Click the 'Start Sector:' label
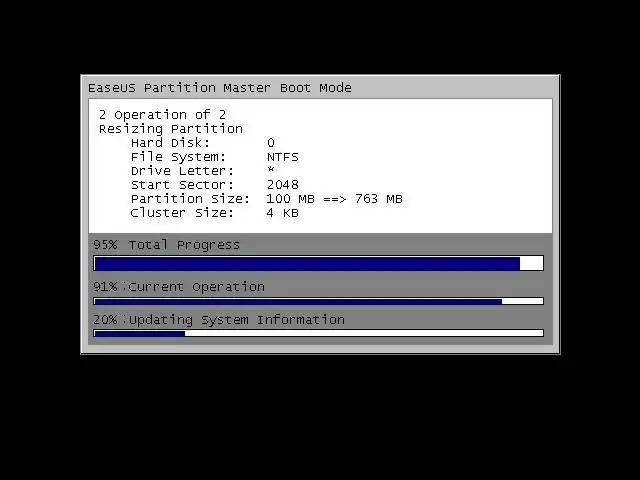Image resolution: width=640 pixels, height=480 pixels. (x=182, y=185)
